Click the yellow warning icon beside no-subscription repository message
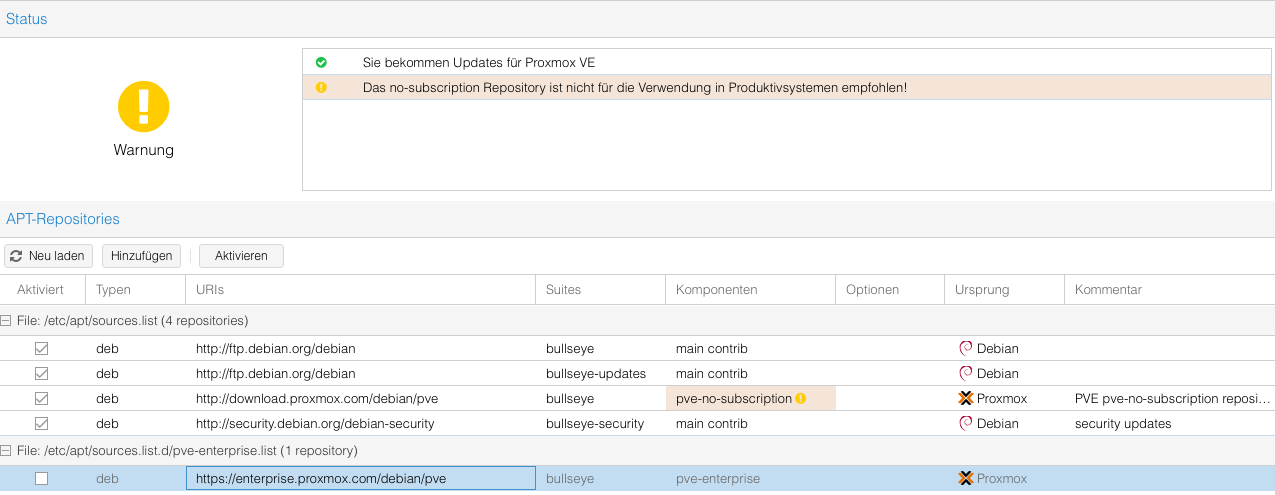 (321, 88)
